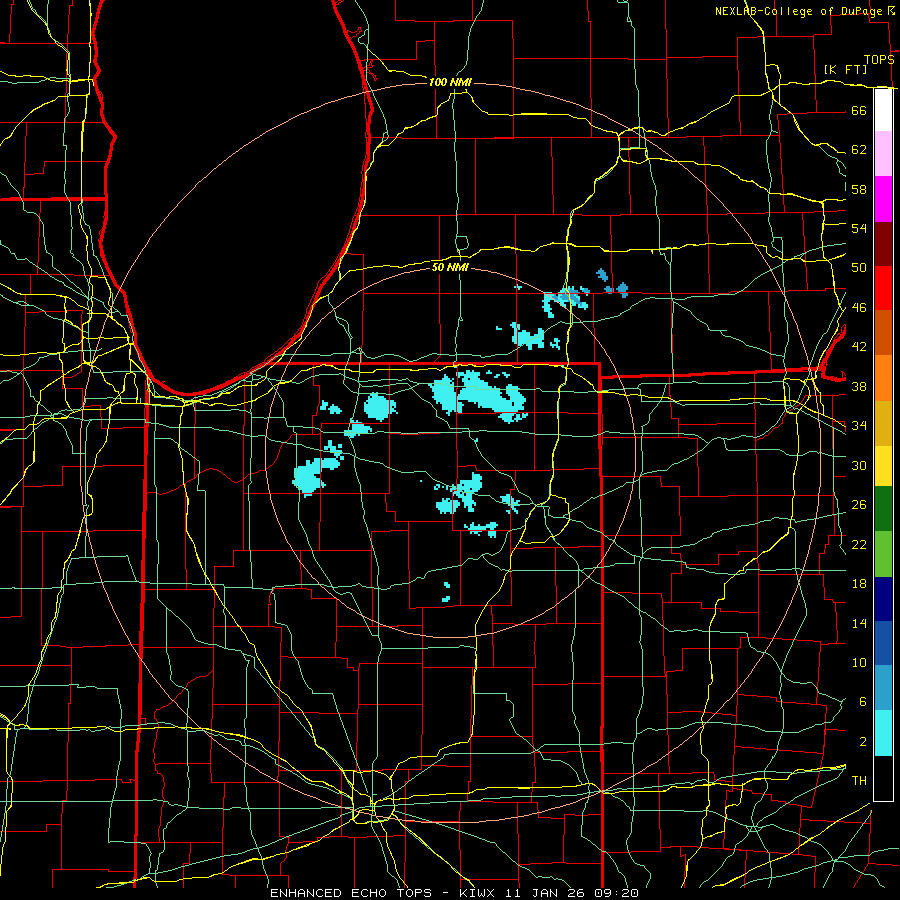Click the dark green legend swatch
The image size is (900, 900).
(883, 509)
